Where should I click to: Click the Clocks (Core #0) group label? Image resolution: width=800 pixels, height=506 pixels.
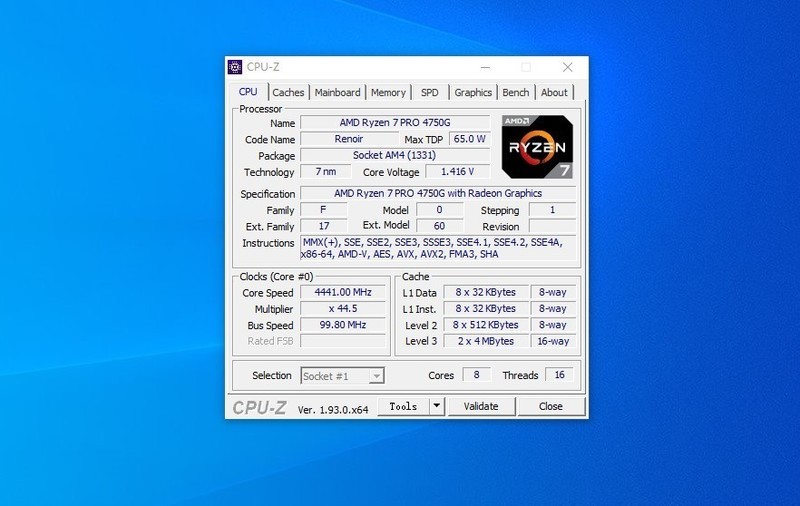point(276,276)
